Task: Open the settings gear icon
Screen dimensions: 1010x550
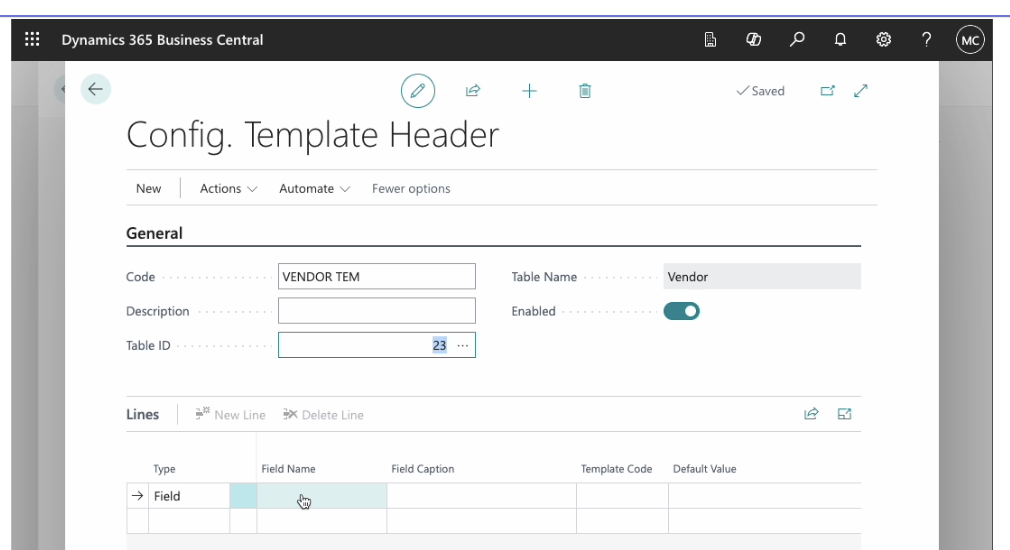Action: click(x=884, y=40)
